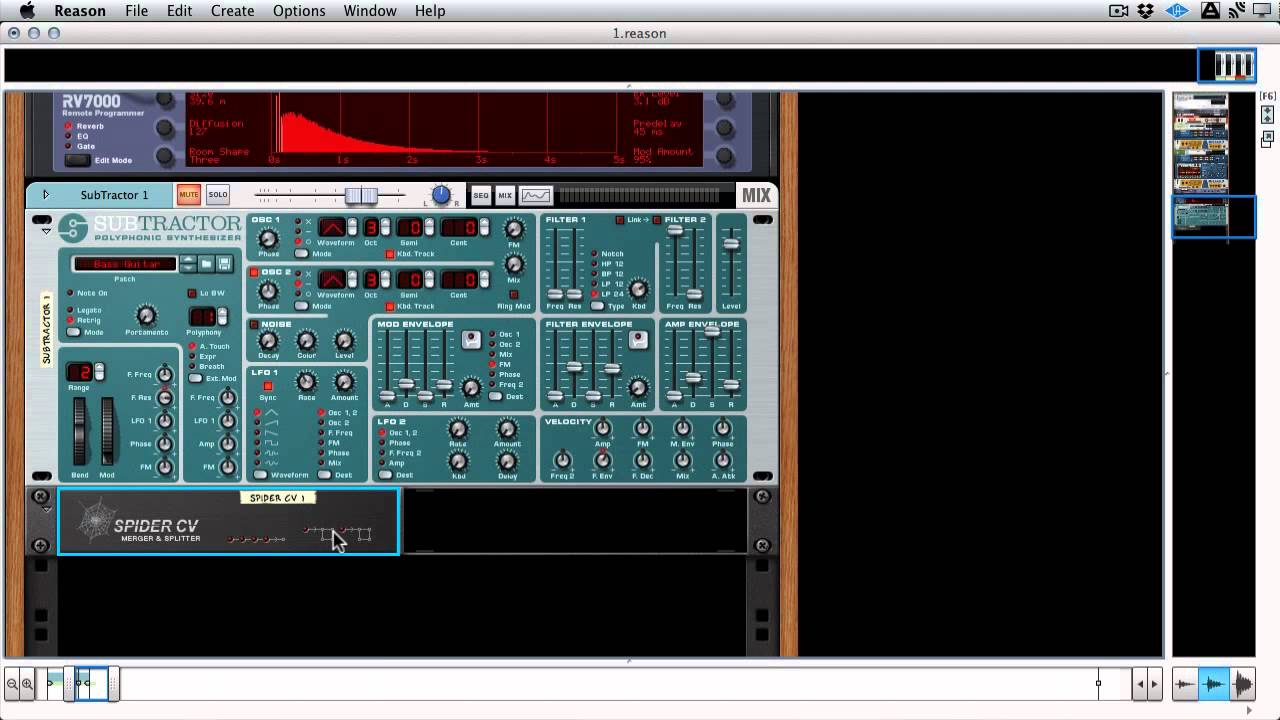Toggle the Ring Mod button
The image size is (1280, 720).
[514, 294]
